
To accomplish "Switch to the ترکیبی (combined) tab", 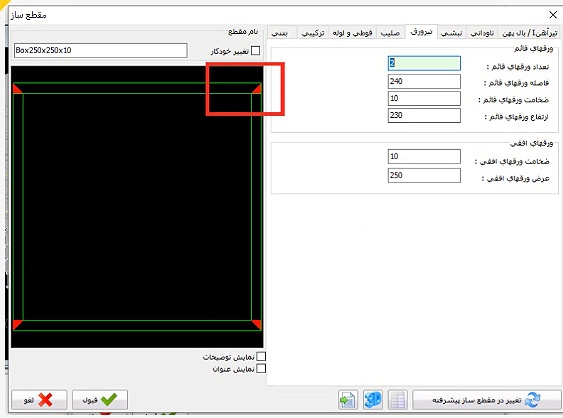I will pos(313,33).
